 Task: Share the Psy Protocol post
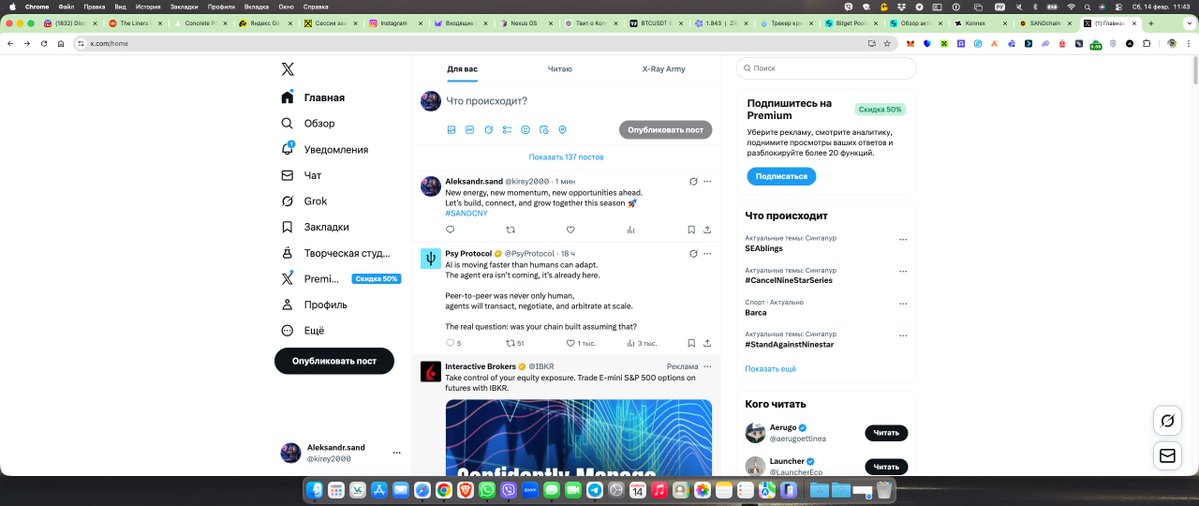(707, 343)
